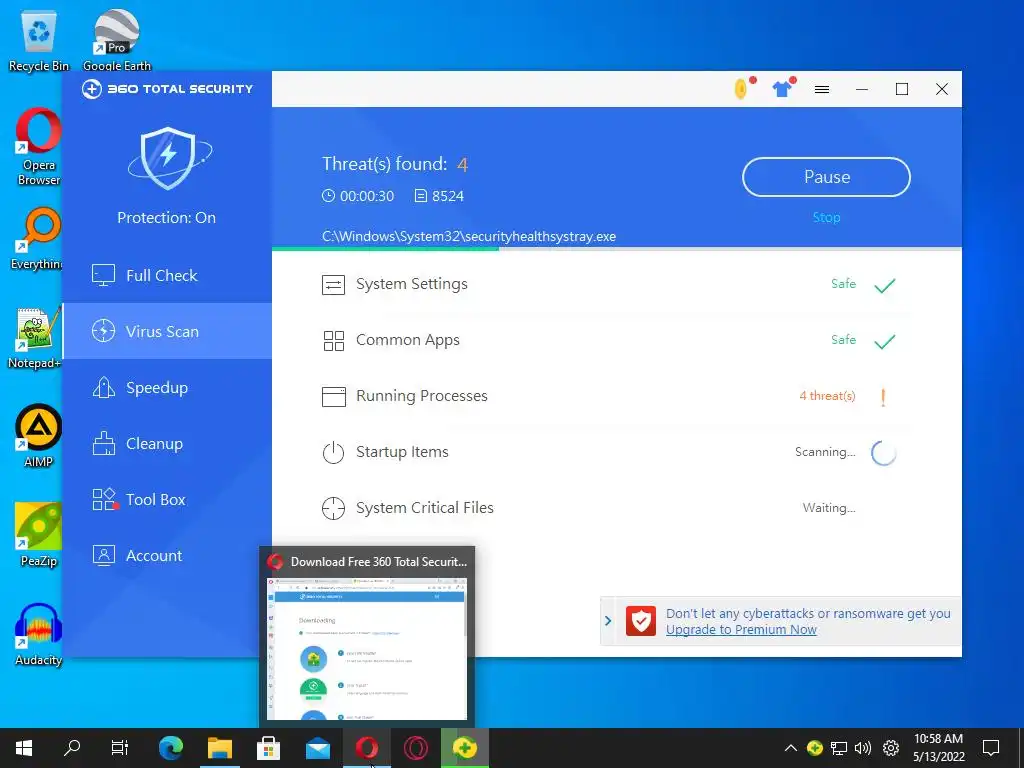The image size is (1024, 768).
Task: Open the network tray icon
Action: point(839,748)
